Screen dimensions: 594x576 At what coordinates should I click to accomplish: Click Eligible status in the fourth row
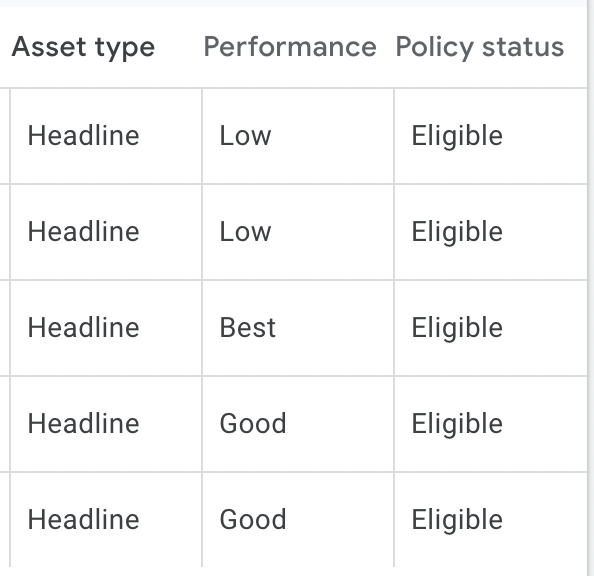tap(457, 424)
